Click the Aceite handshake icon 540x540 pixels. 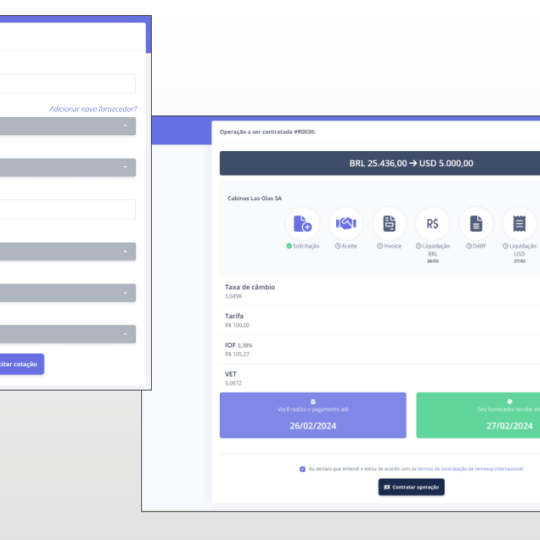point(346,224)
